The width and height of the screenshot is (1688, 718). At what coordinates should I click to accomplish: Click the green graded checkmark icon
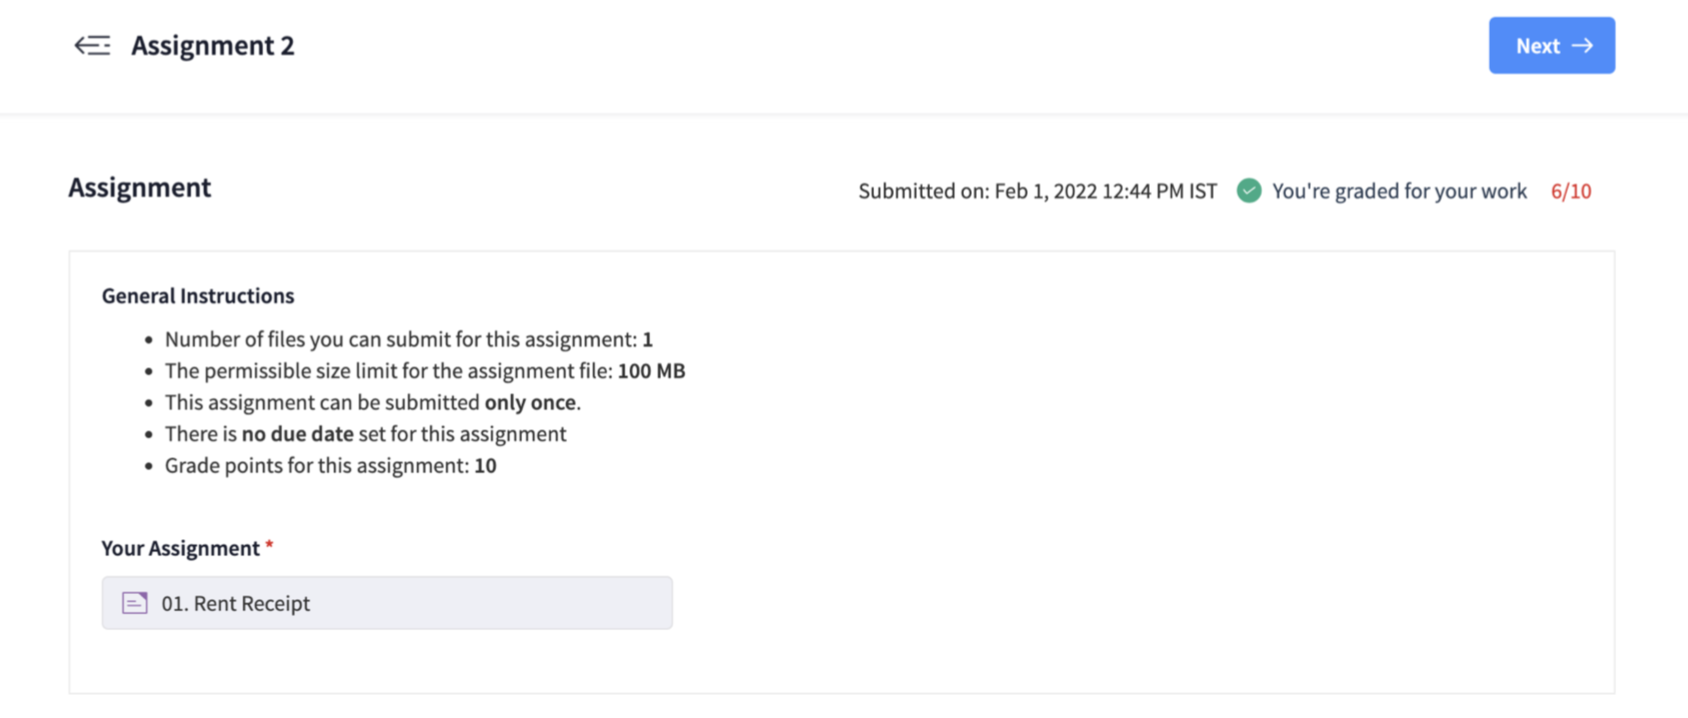1249,191
